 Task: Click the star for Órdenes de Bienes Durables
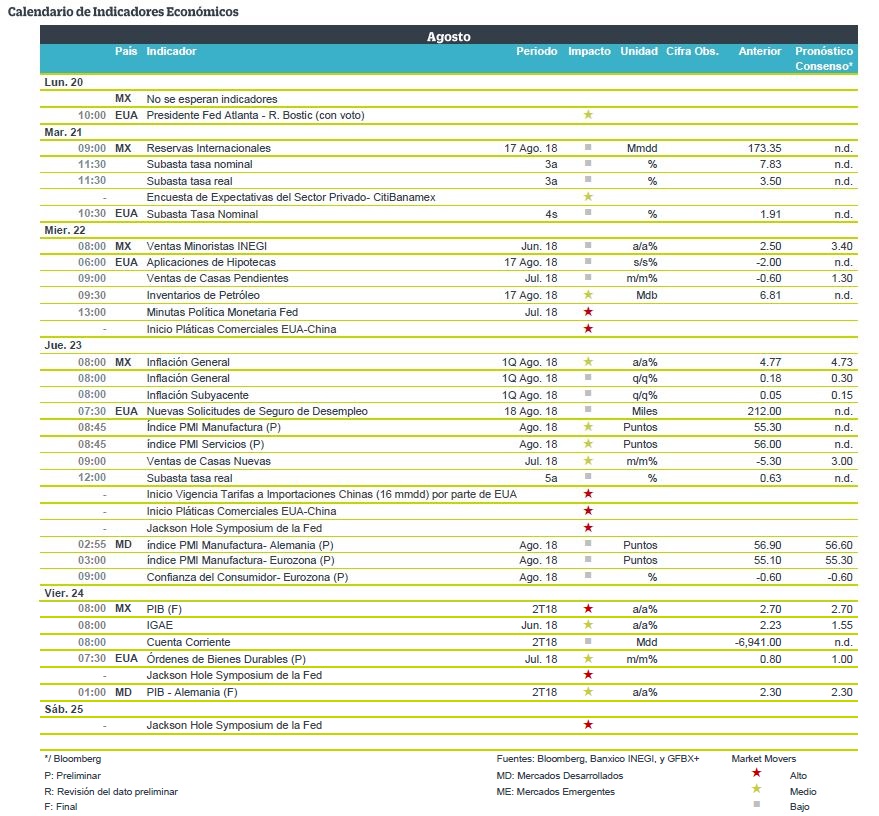(588, 659)
